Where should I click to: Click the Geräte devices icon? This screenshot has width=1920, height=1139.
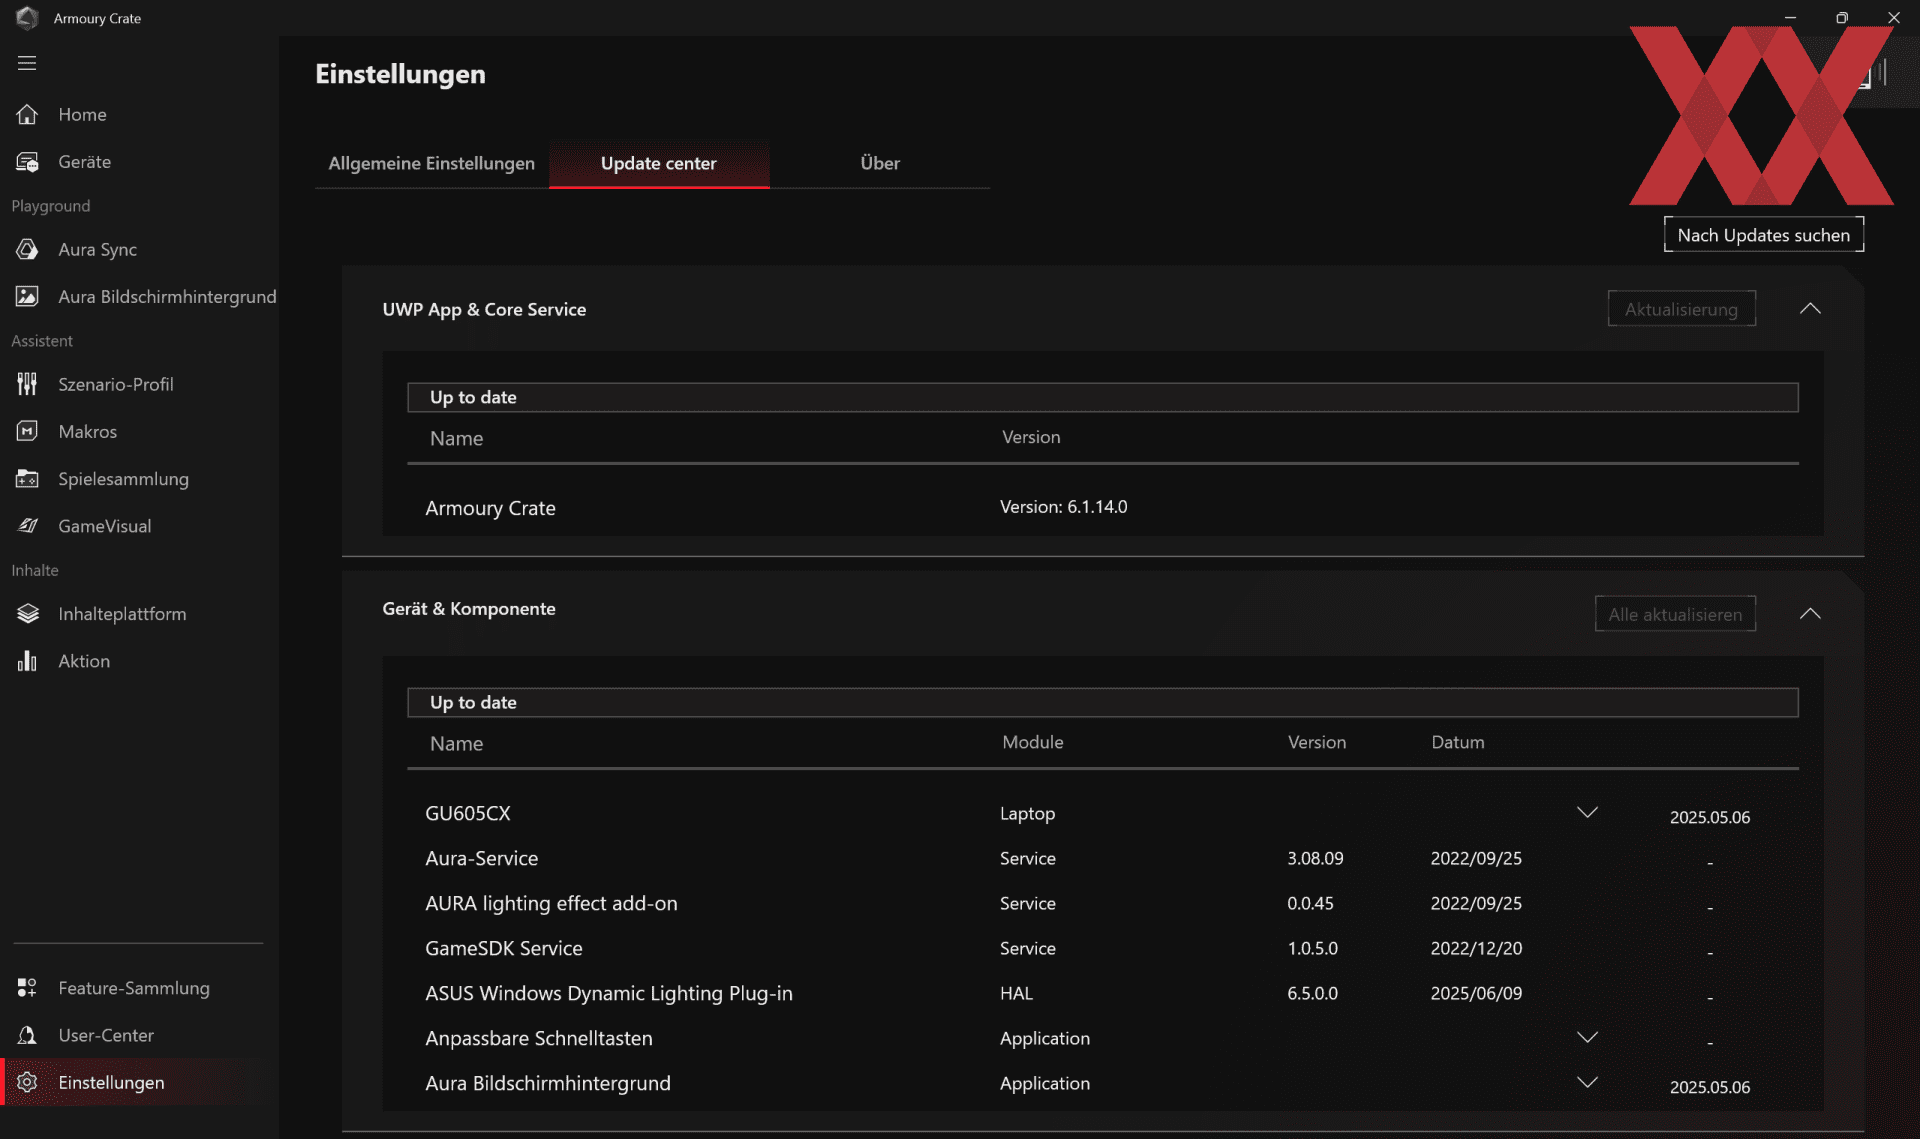pyautogui.click(x=27, y=162)
